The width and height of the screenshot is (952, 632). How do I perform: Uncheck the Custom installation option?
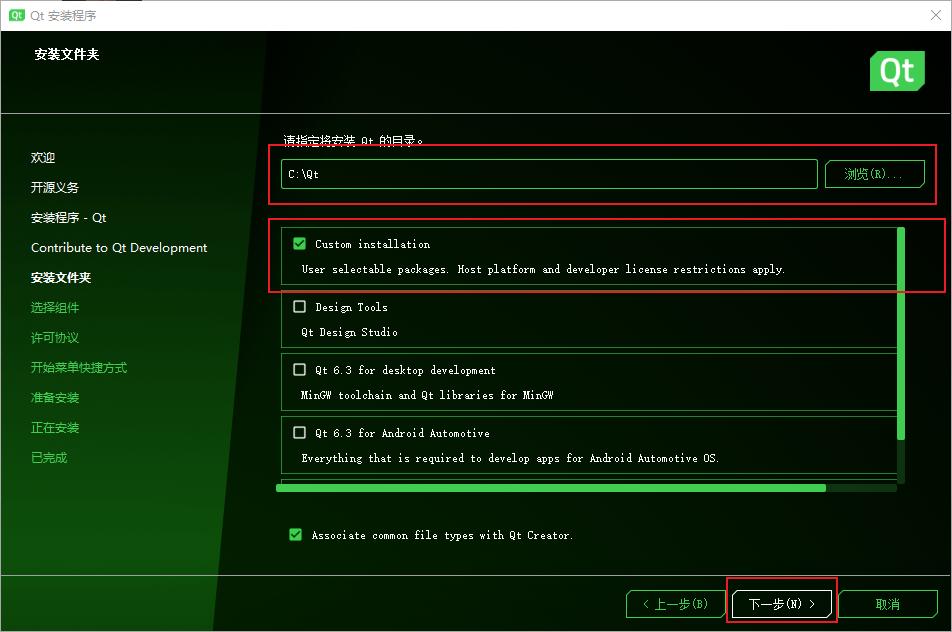299,243
